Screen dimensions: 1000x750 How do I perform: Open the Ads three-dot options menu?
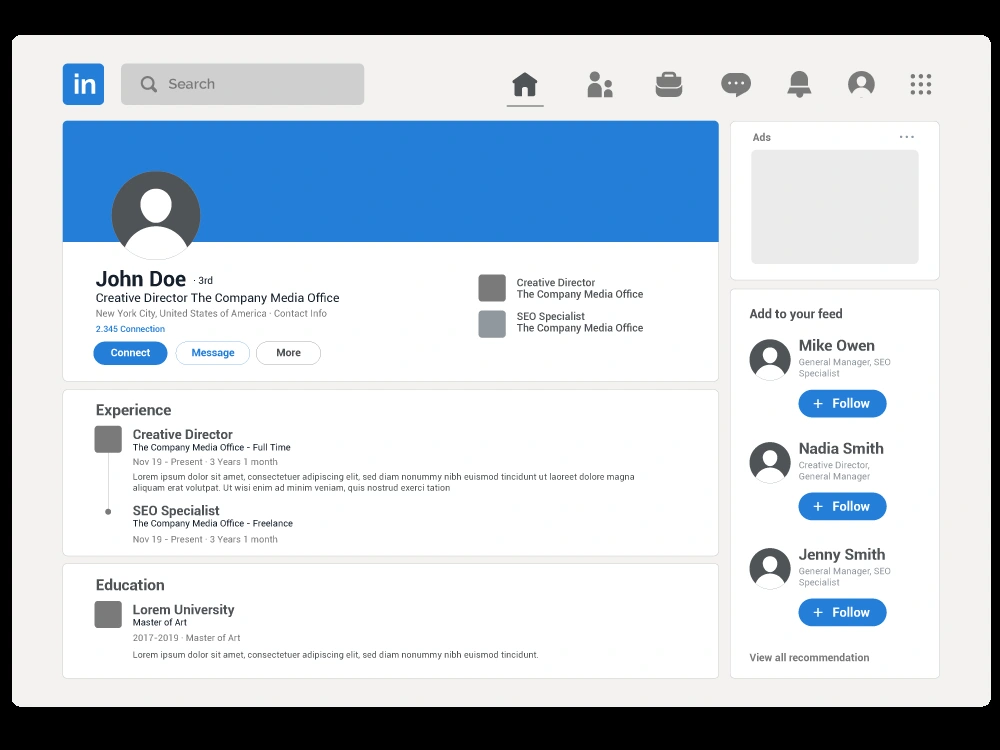[906, 137]
